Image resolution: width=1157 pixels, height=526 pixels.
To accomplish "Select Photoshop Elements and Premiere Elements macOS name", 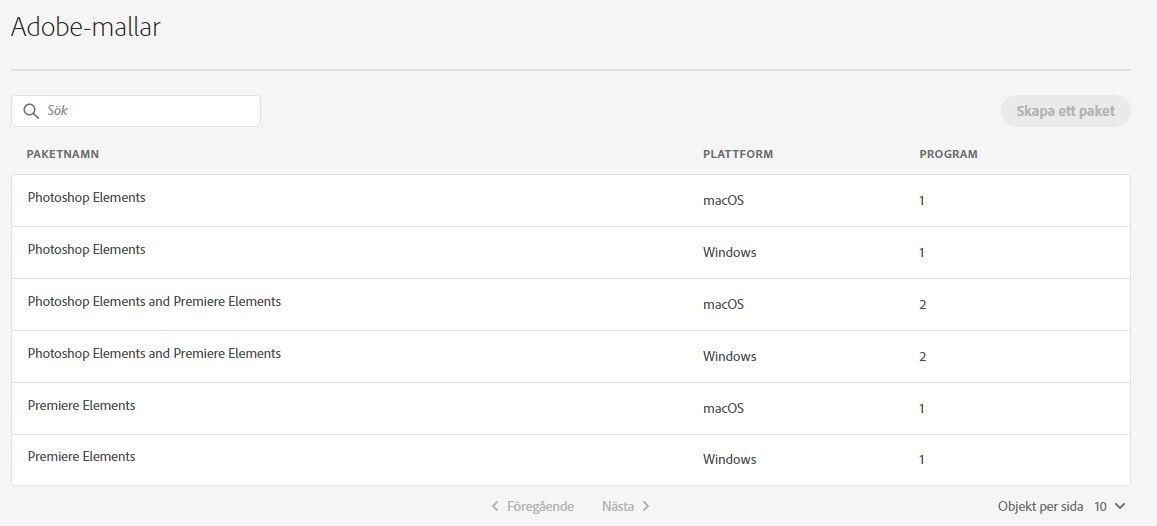I will pos(154,301).
